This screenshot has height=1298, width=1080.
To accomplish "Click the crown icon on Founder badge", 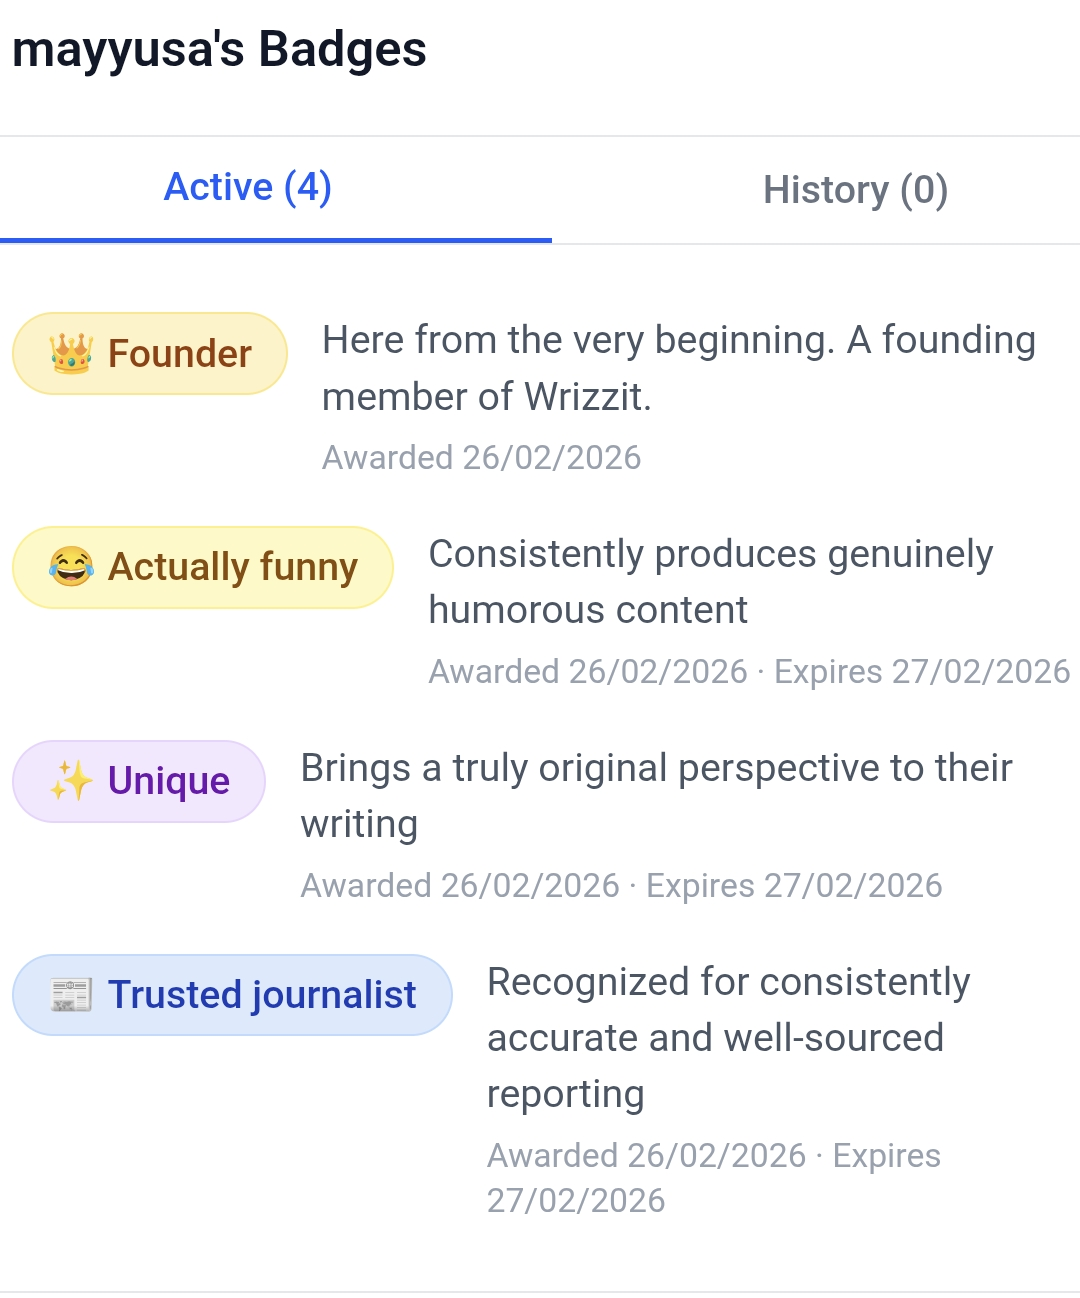I will click(71, 354).
